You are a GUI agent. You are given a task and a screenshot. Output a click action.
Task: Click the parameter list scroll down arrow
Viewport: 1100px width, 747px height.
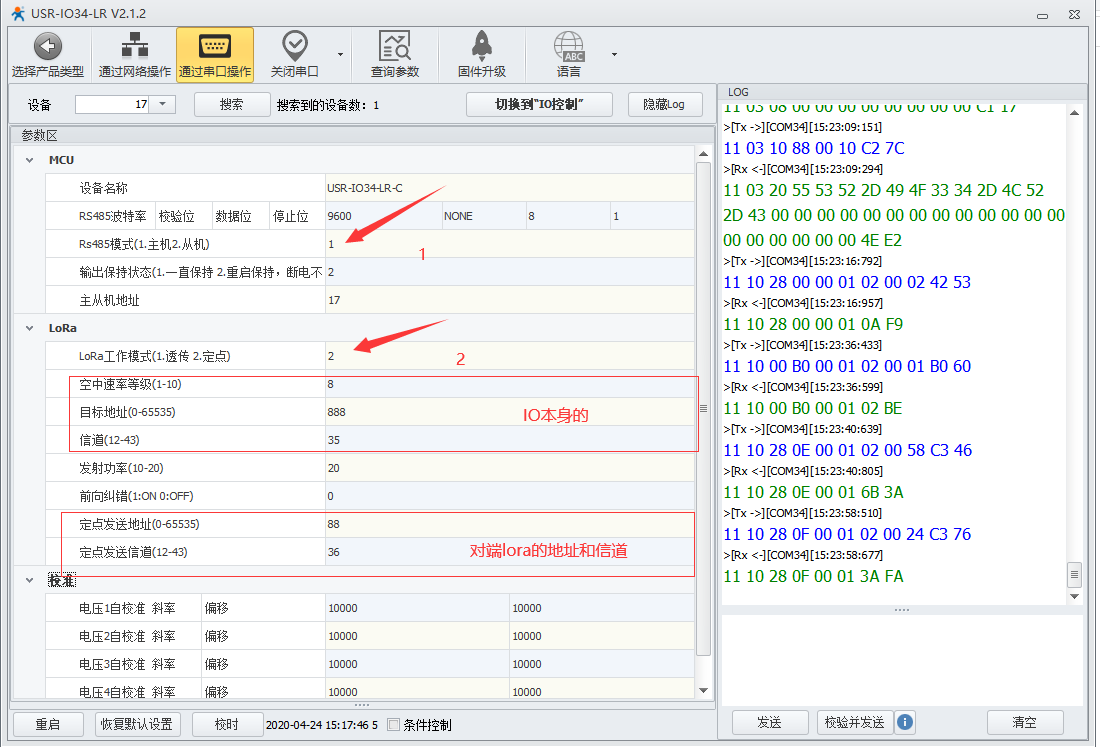[x=703, y=691]
